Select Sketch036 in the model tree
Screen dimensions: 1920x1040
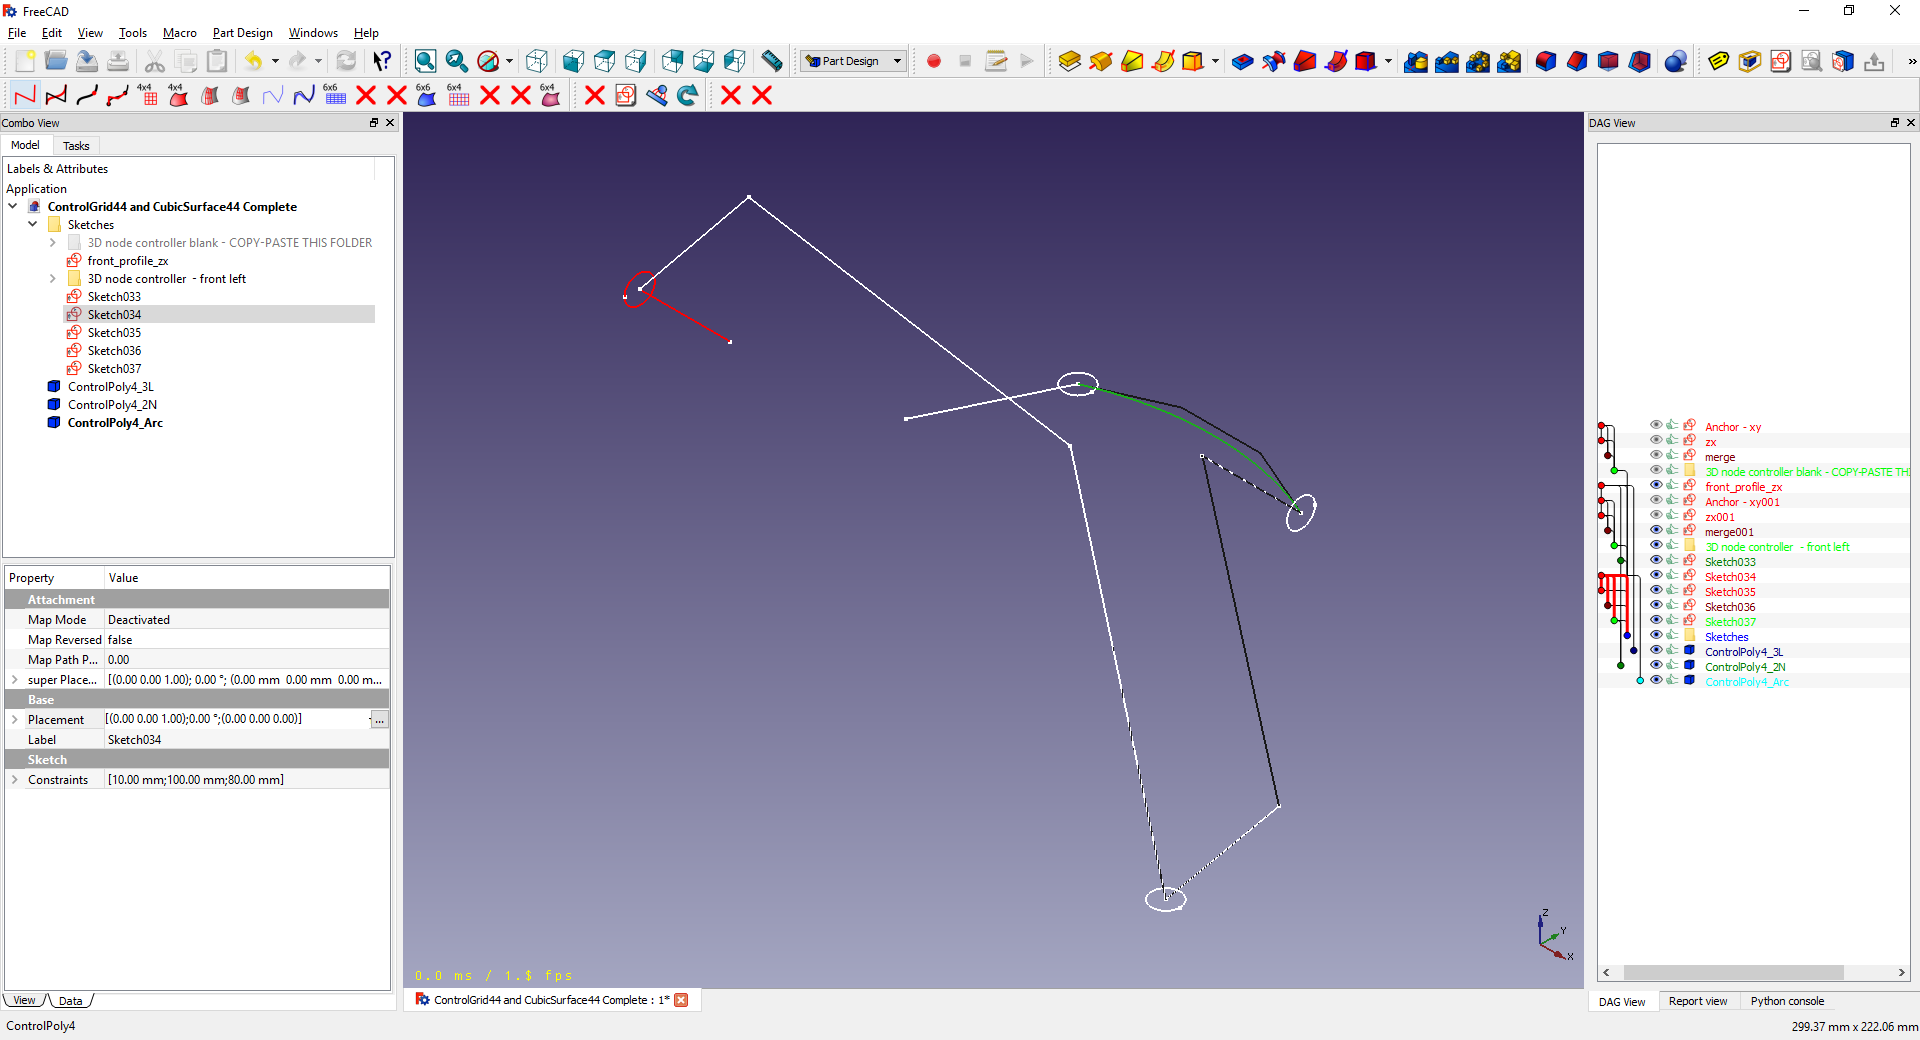114,351
